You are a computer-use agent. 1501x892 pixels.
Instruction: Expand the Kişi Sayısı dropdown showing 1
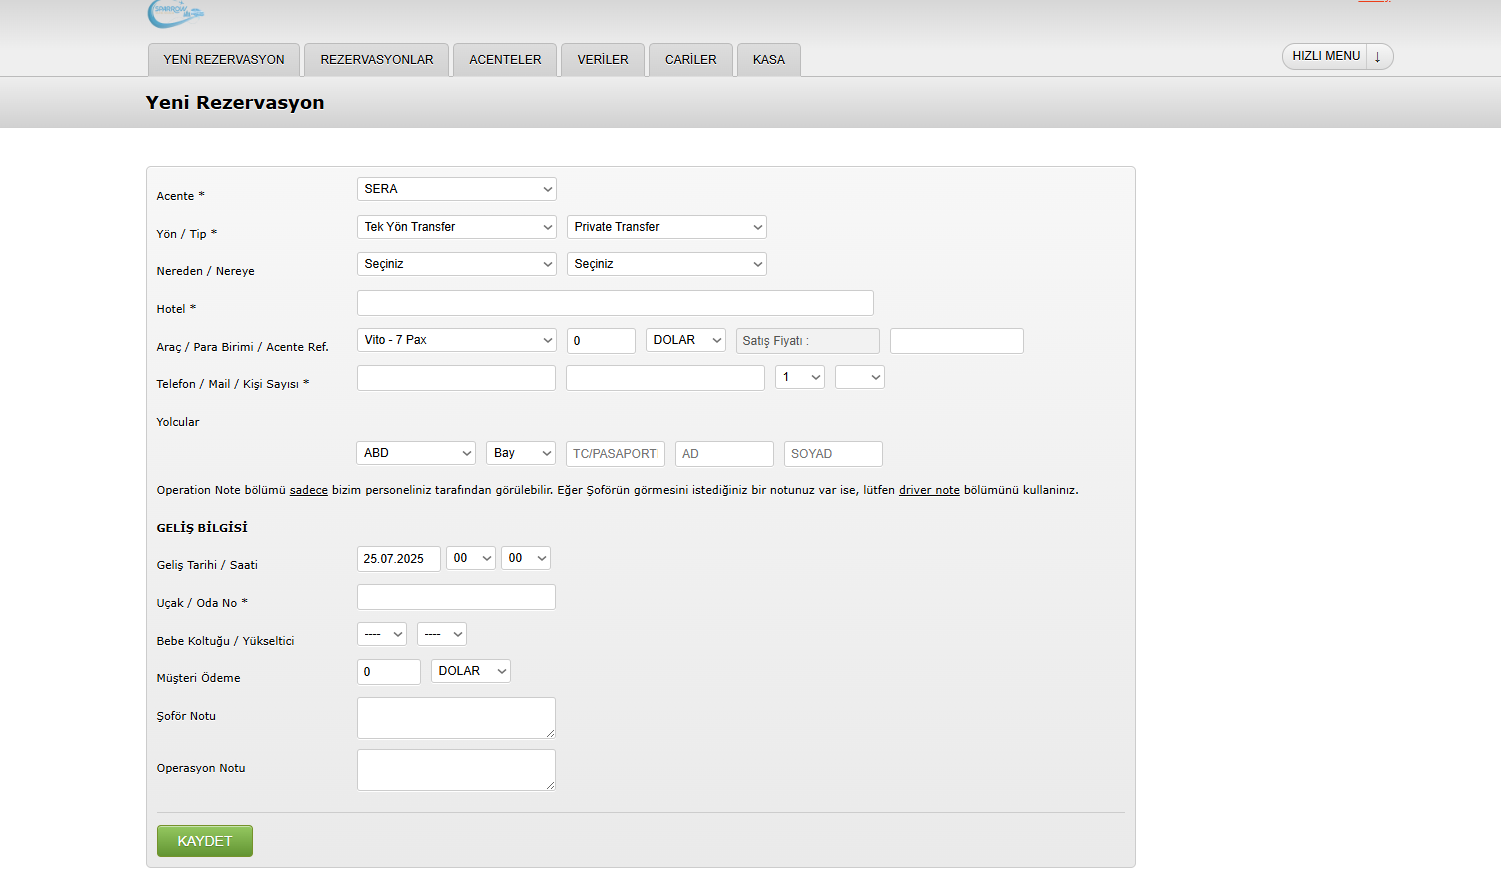click(800, 377)
